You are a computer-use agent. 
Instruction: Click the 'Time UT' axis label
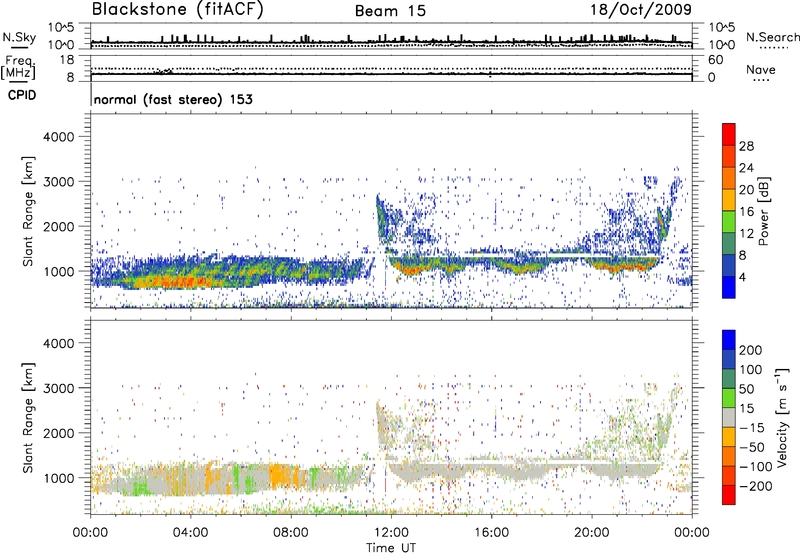[391, 548]
